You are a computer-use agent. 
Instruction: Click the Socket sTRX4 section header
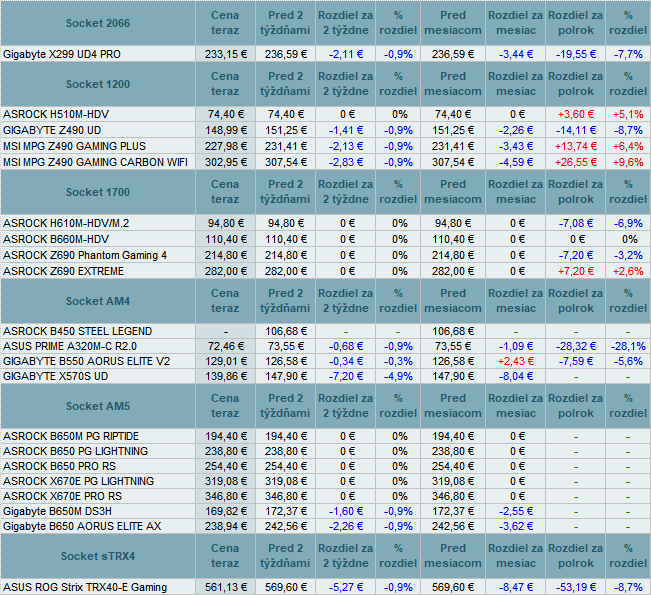click(x=98, y=556)
